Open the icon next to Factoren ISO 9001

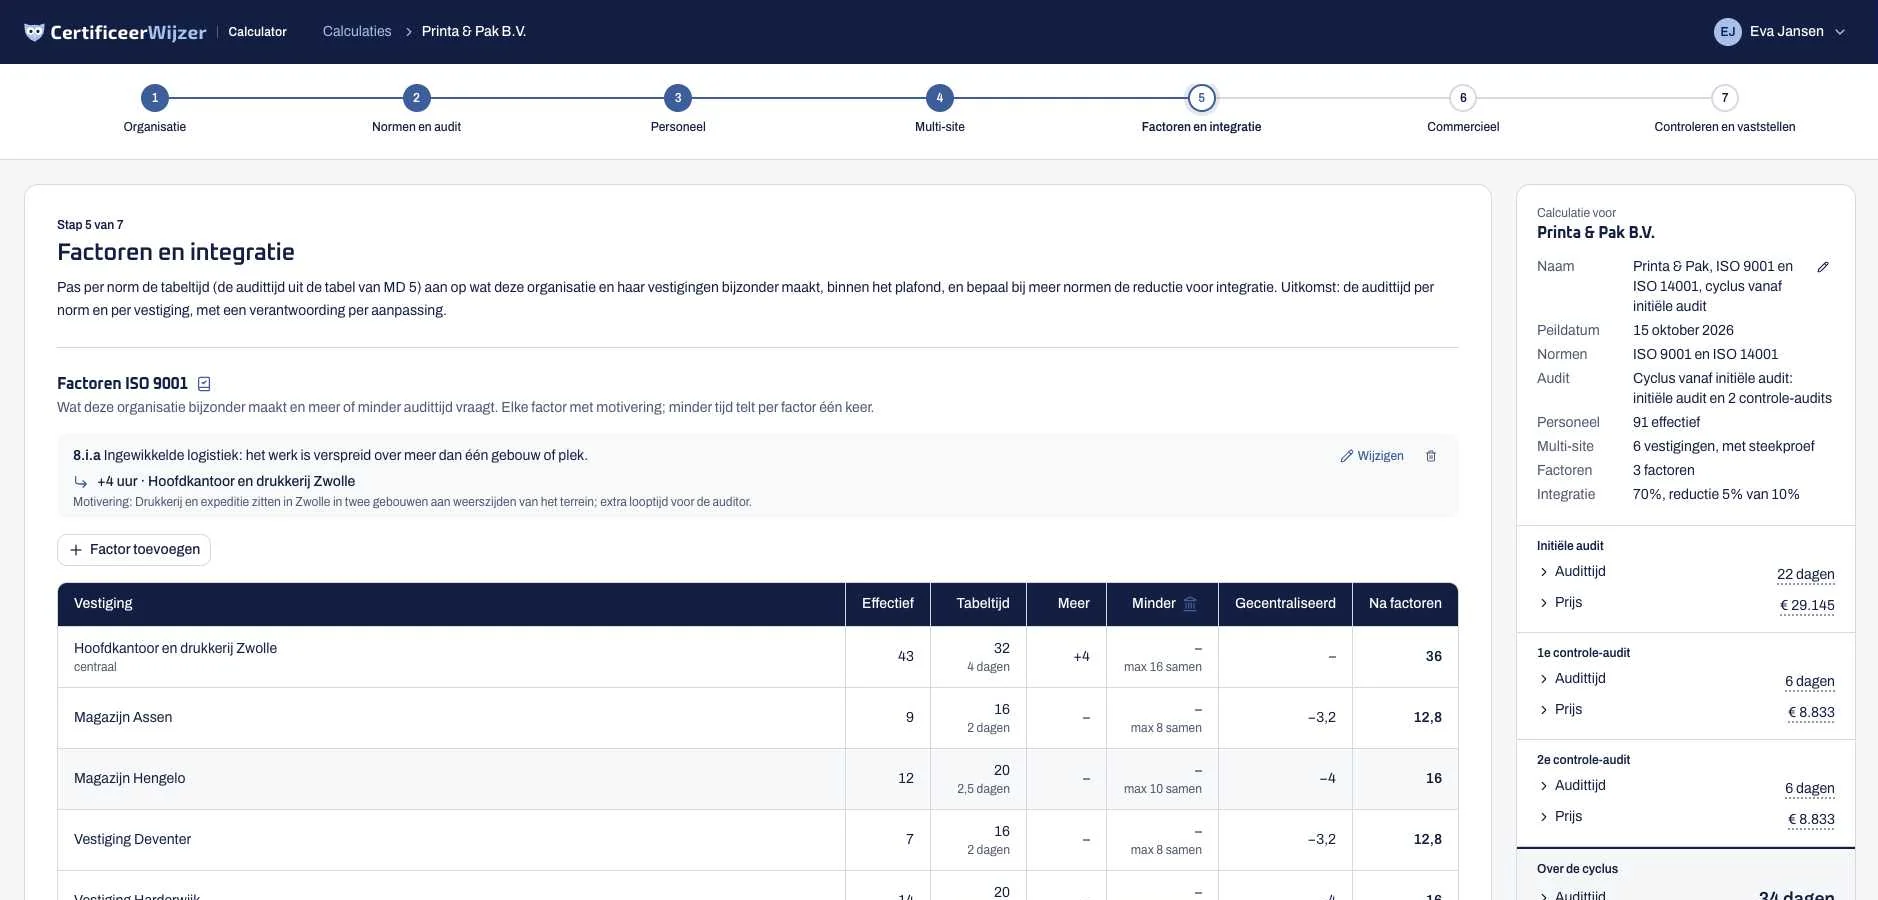click(204, 384)
